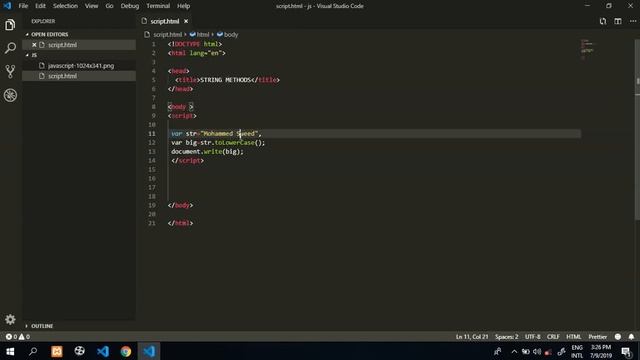This screenshot has height=360, width=640.
Task: Close script.html in Open Editors list
Action: coord(34,45)
